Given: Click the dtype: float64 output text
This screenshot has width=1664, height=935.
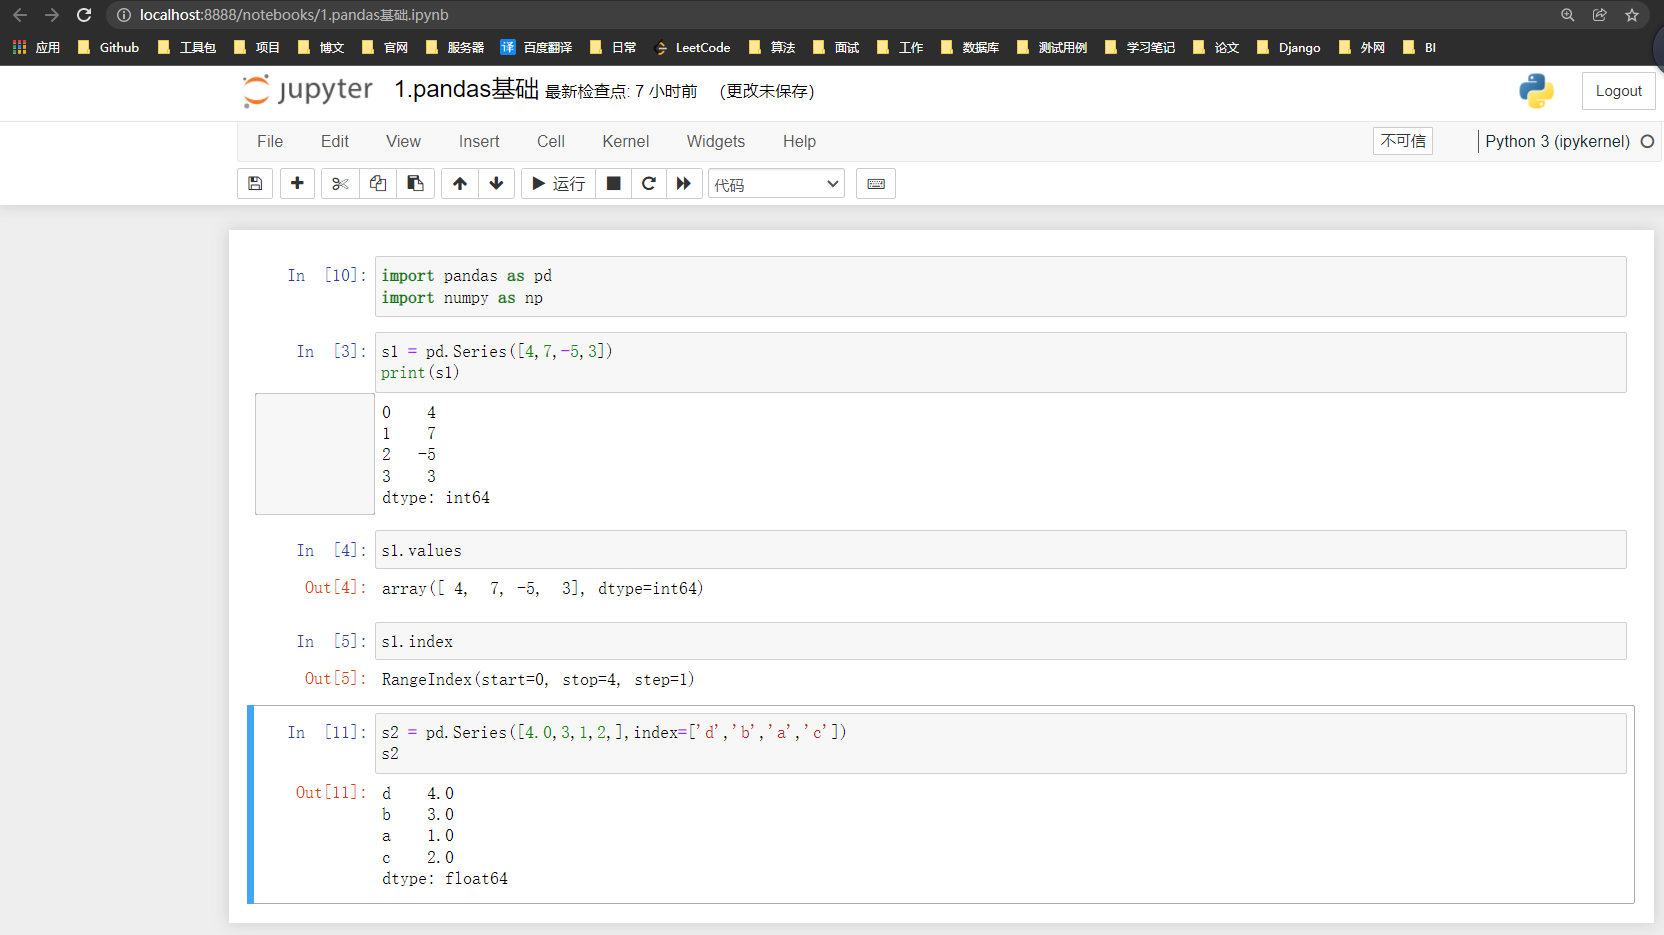Looking at the screenshot, I should pyautogui.click(x=445, y=879).
